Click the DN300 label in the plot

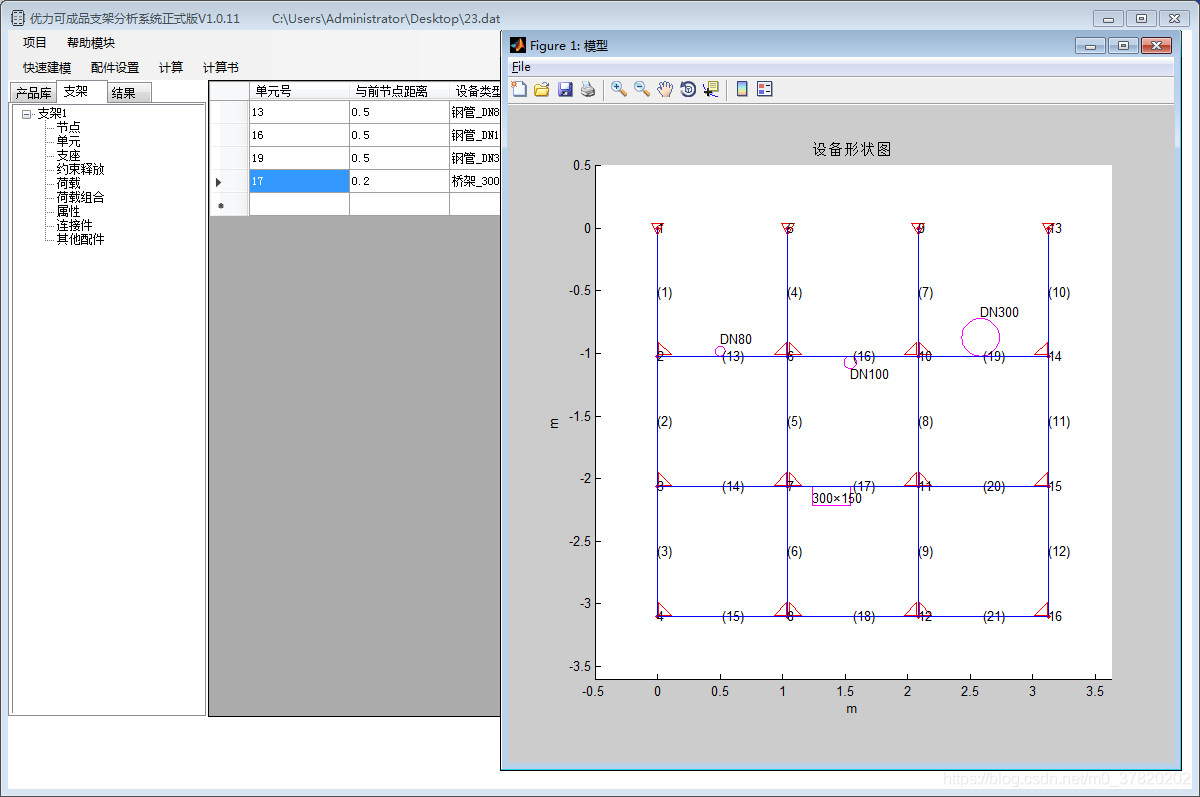coord(999,312)
